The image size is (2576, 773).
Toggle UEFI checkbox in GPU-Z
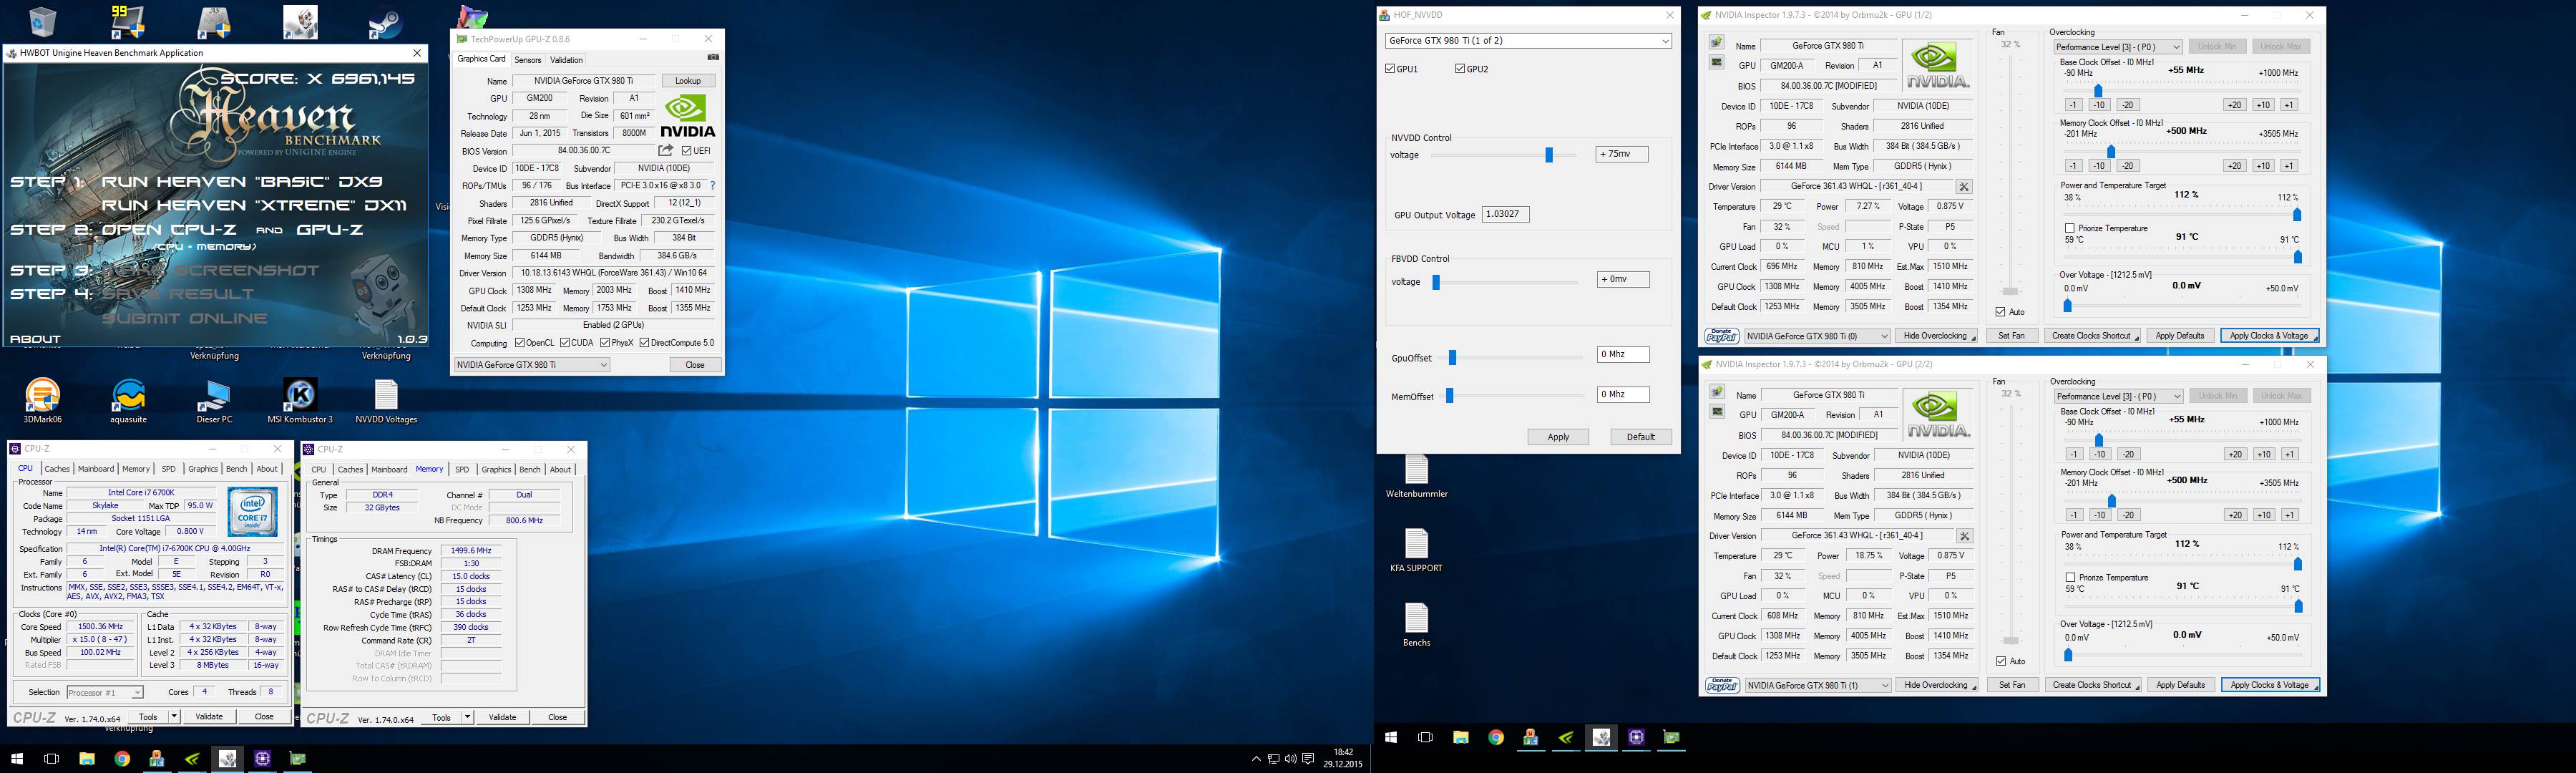pos(687,151)
